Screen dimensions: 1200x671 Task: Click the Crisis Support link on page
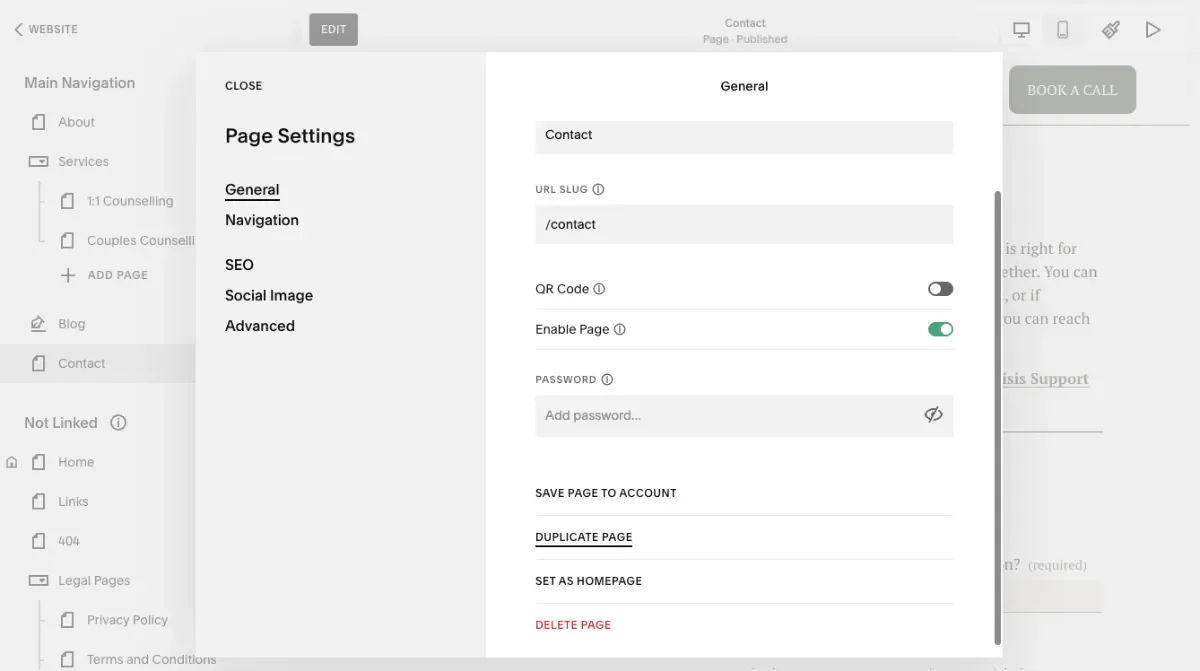click(1045, 379)
